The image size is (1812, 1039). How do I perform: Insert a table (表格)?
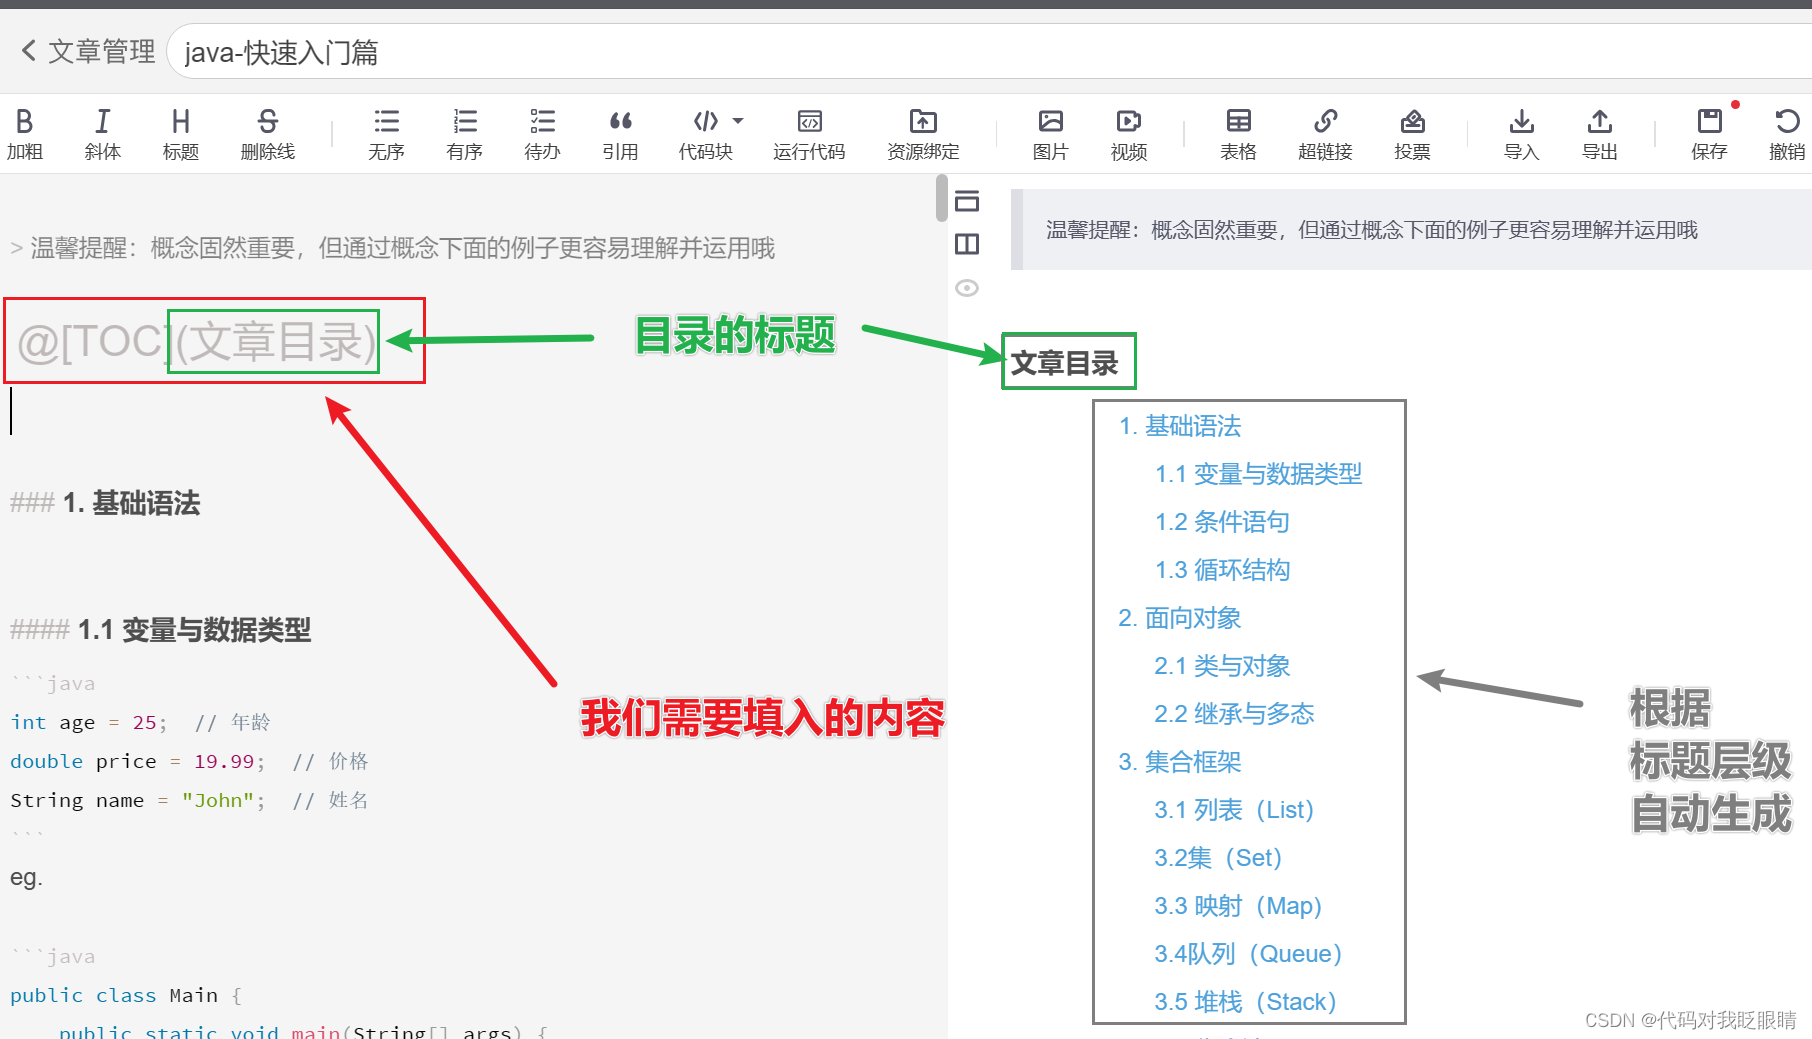[x=1238, y=134]
